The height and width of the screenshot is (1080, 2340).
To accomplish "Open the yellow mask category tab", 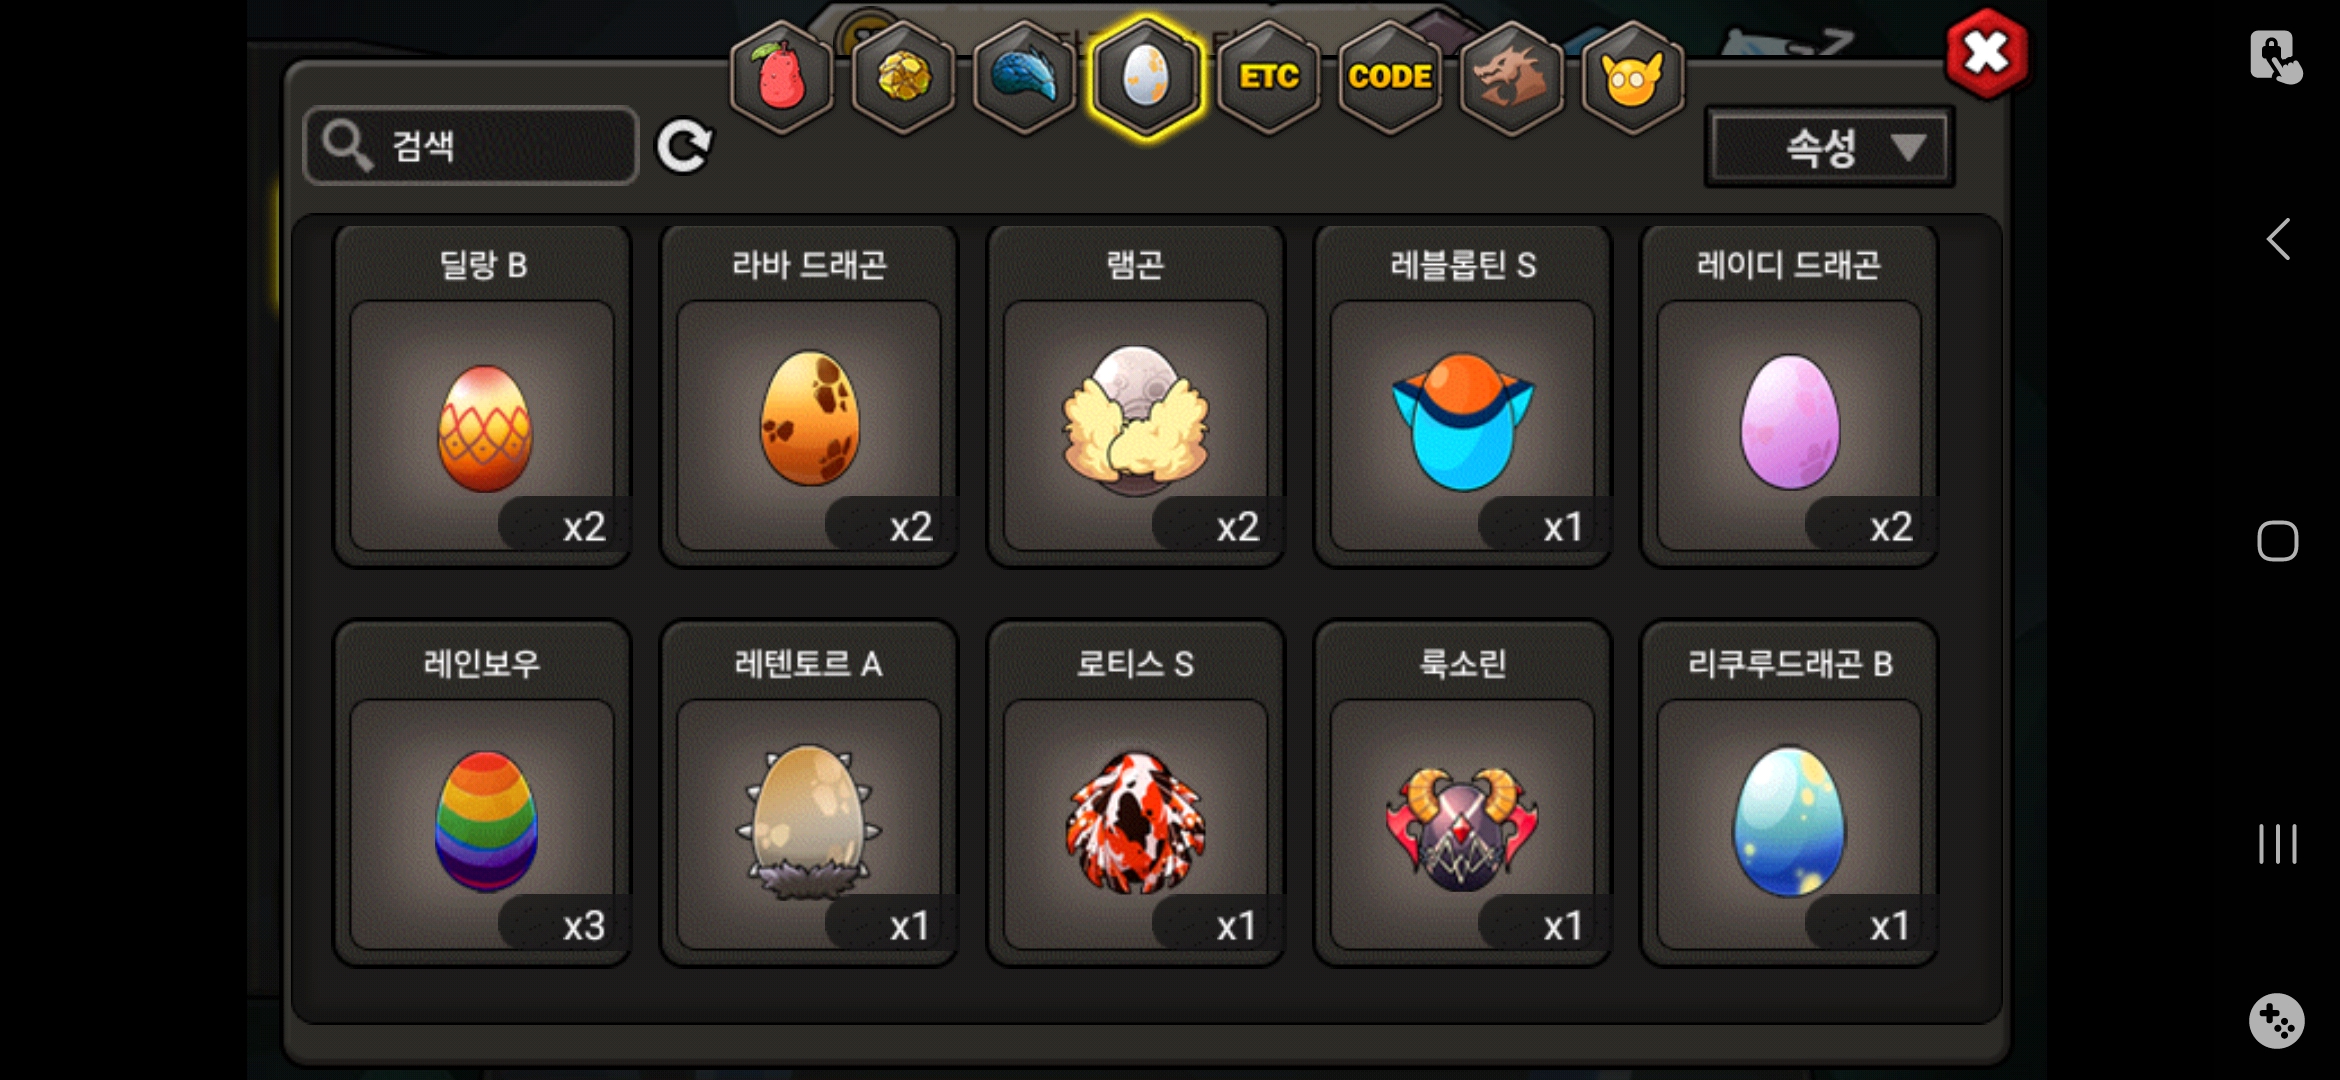I will pos(1632,77).
